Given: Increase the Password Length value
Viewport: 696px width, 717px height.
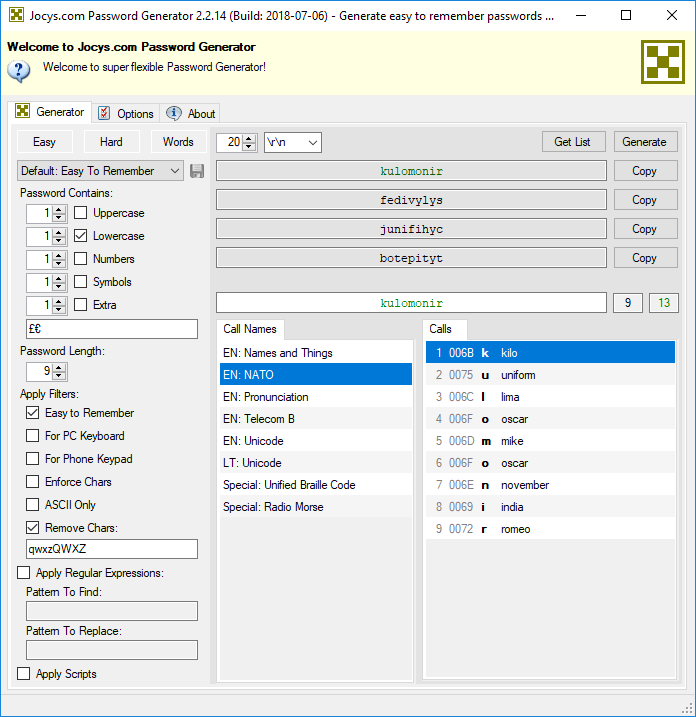Looking at the screenshot, I should (59, 368).
